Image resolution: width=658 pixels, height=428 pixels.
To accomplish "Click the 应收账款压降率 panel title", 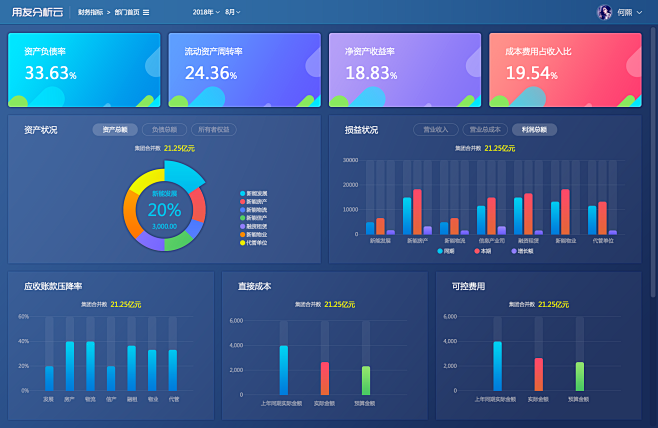I will coord(53,286).
